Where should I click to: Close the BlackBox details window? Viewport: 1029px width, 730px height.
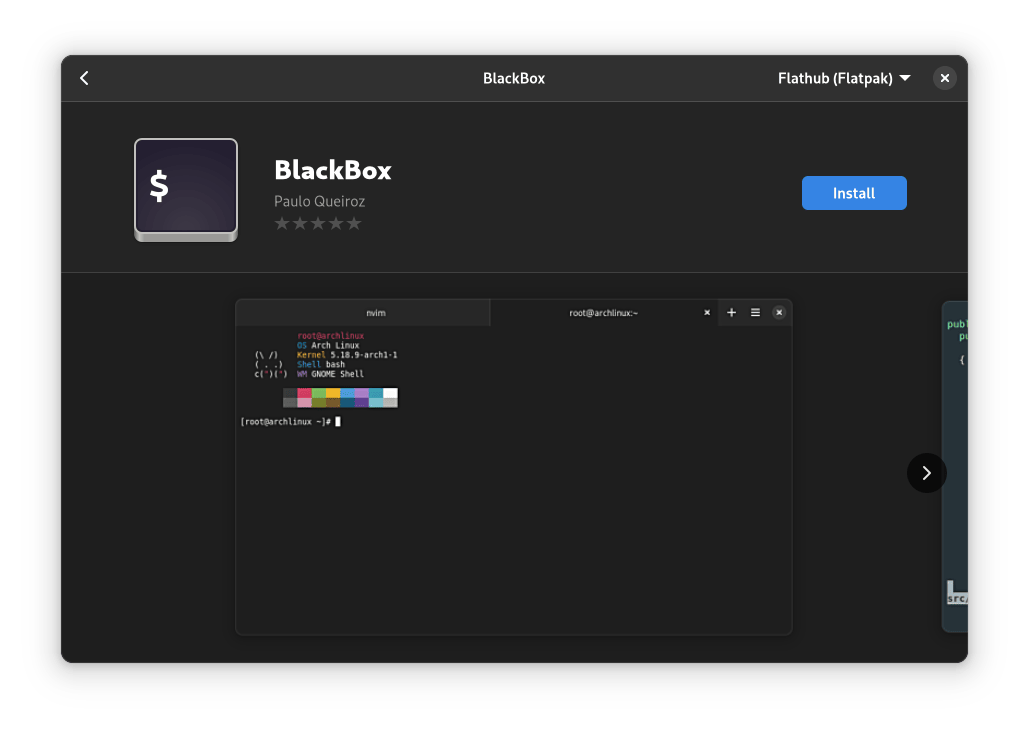944,78
